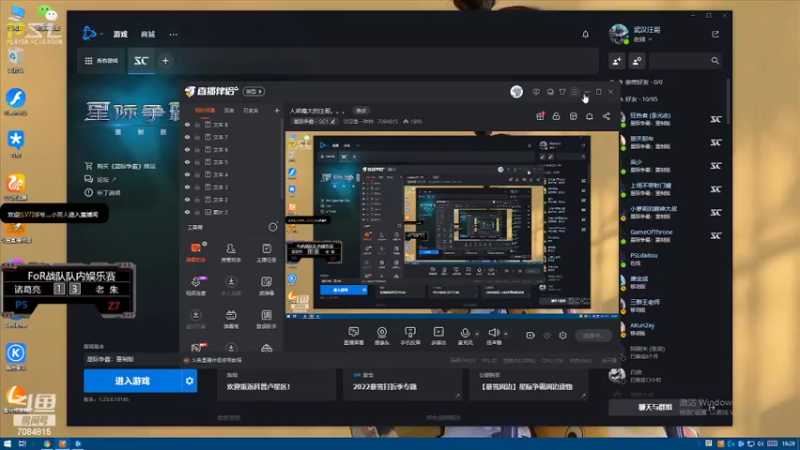Open the 商城 shop menu in Battle.net

[x=148, y=34]
